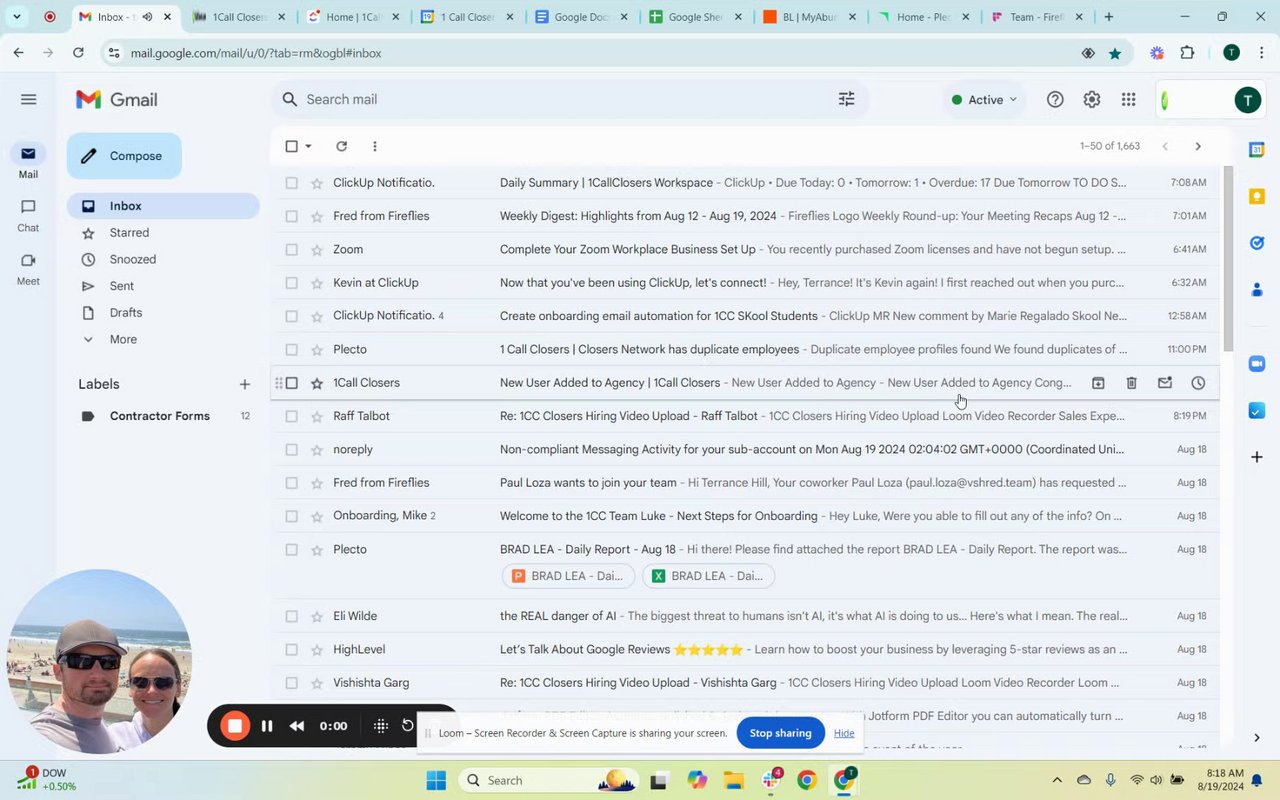This screenshot has height=800, width=1280.
Task: Open the Starred folder
Action: 129,232
